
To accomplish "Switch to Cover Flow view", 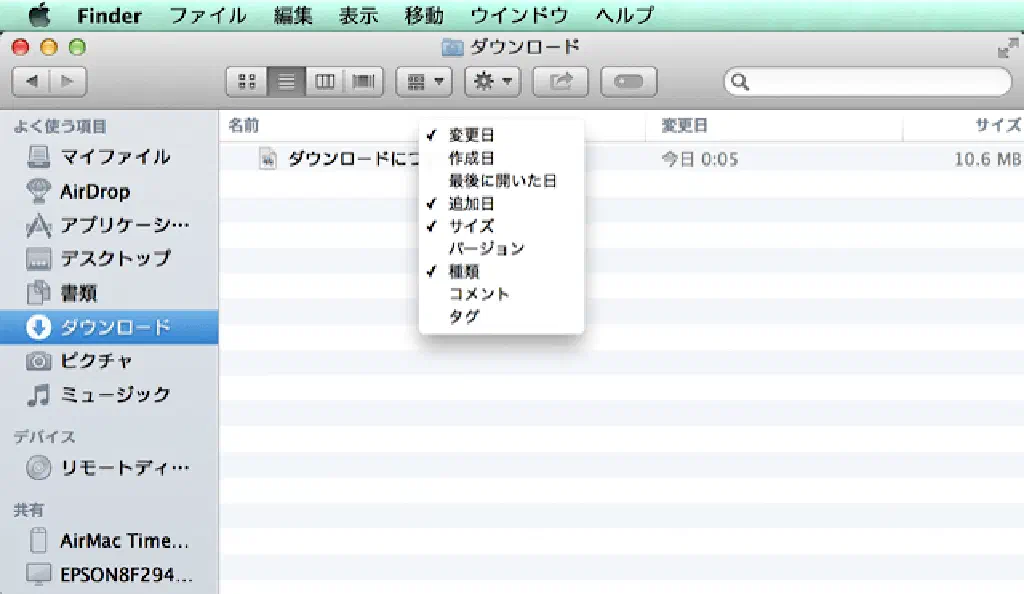I will 363,82.
